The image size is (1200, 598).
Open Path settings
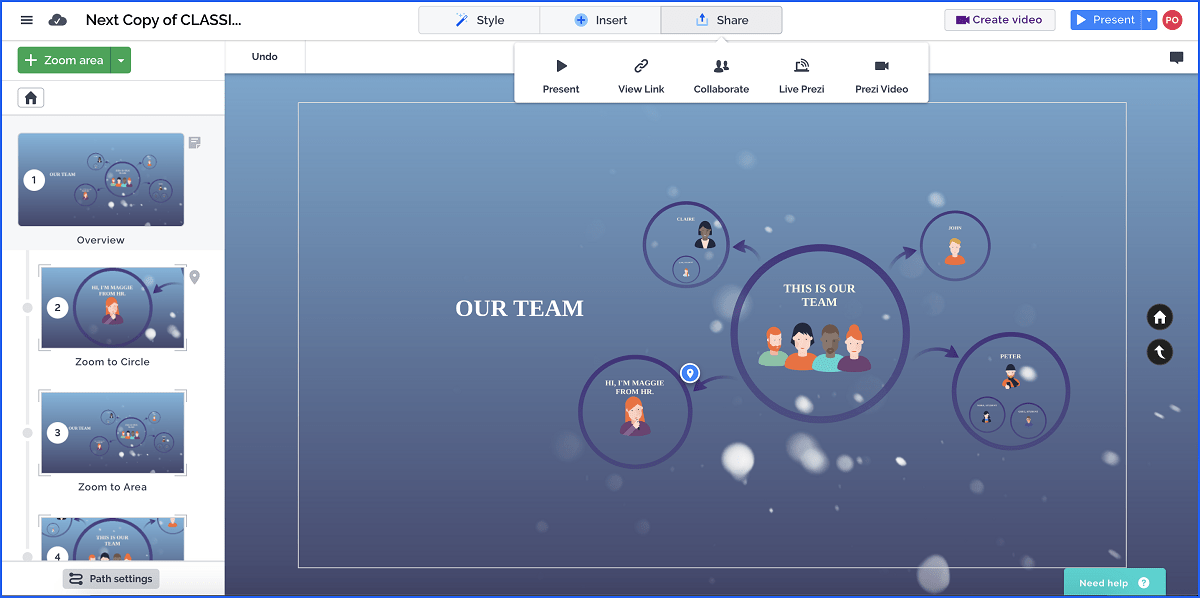[x=110, y=578]
